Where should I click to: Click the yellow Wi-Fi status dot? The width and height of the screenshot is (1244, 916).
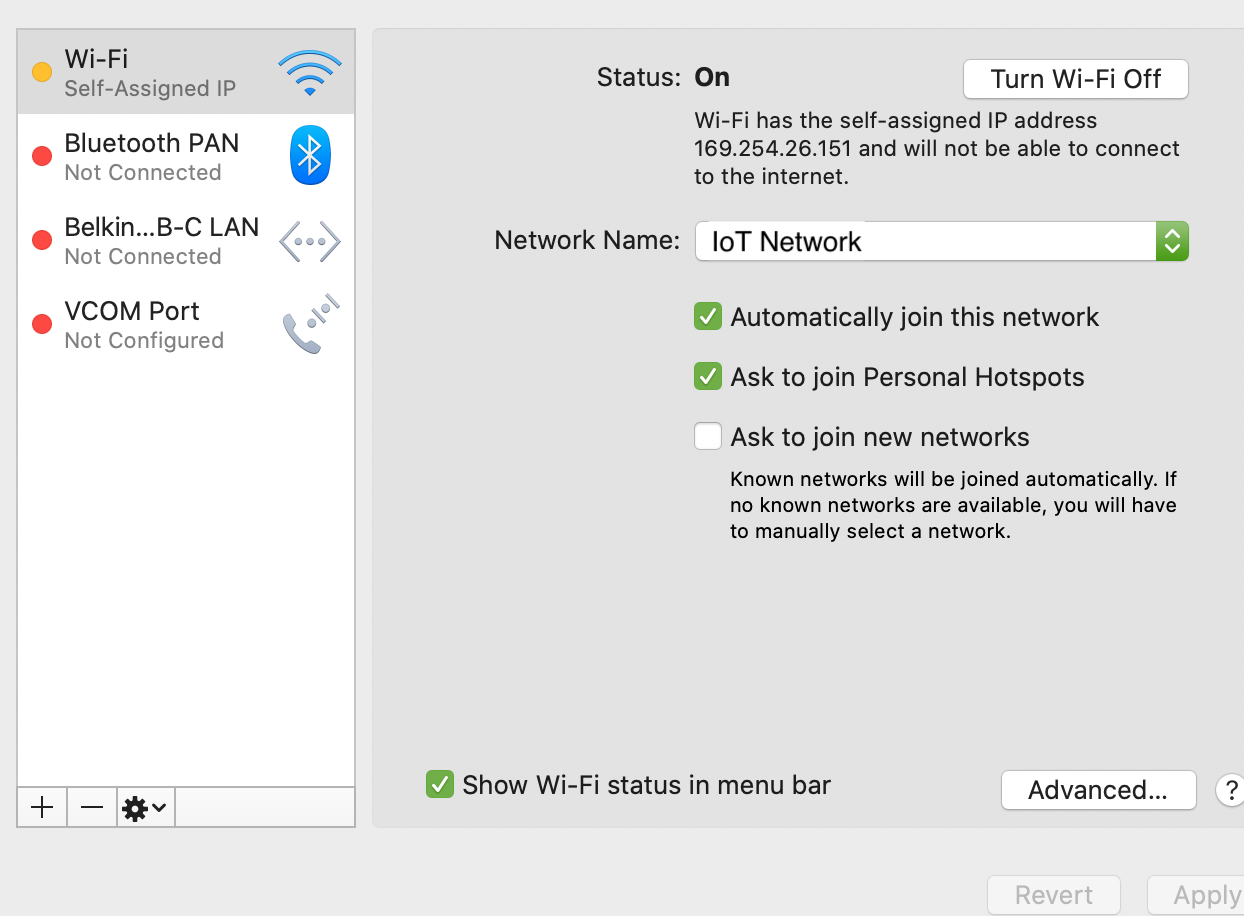click(x=42, y=72)
